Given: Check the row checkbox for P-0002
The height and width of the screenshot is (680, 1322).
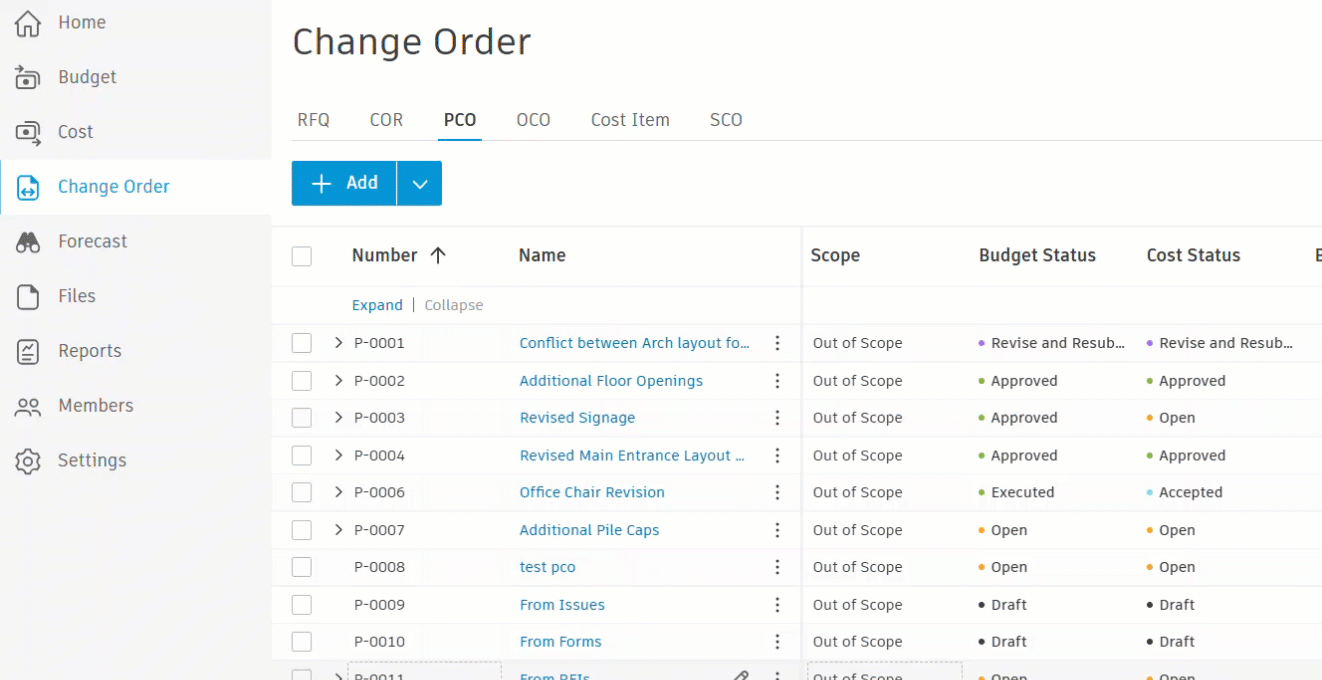Looking at the screenshot, I should click(x=301, y=381).
